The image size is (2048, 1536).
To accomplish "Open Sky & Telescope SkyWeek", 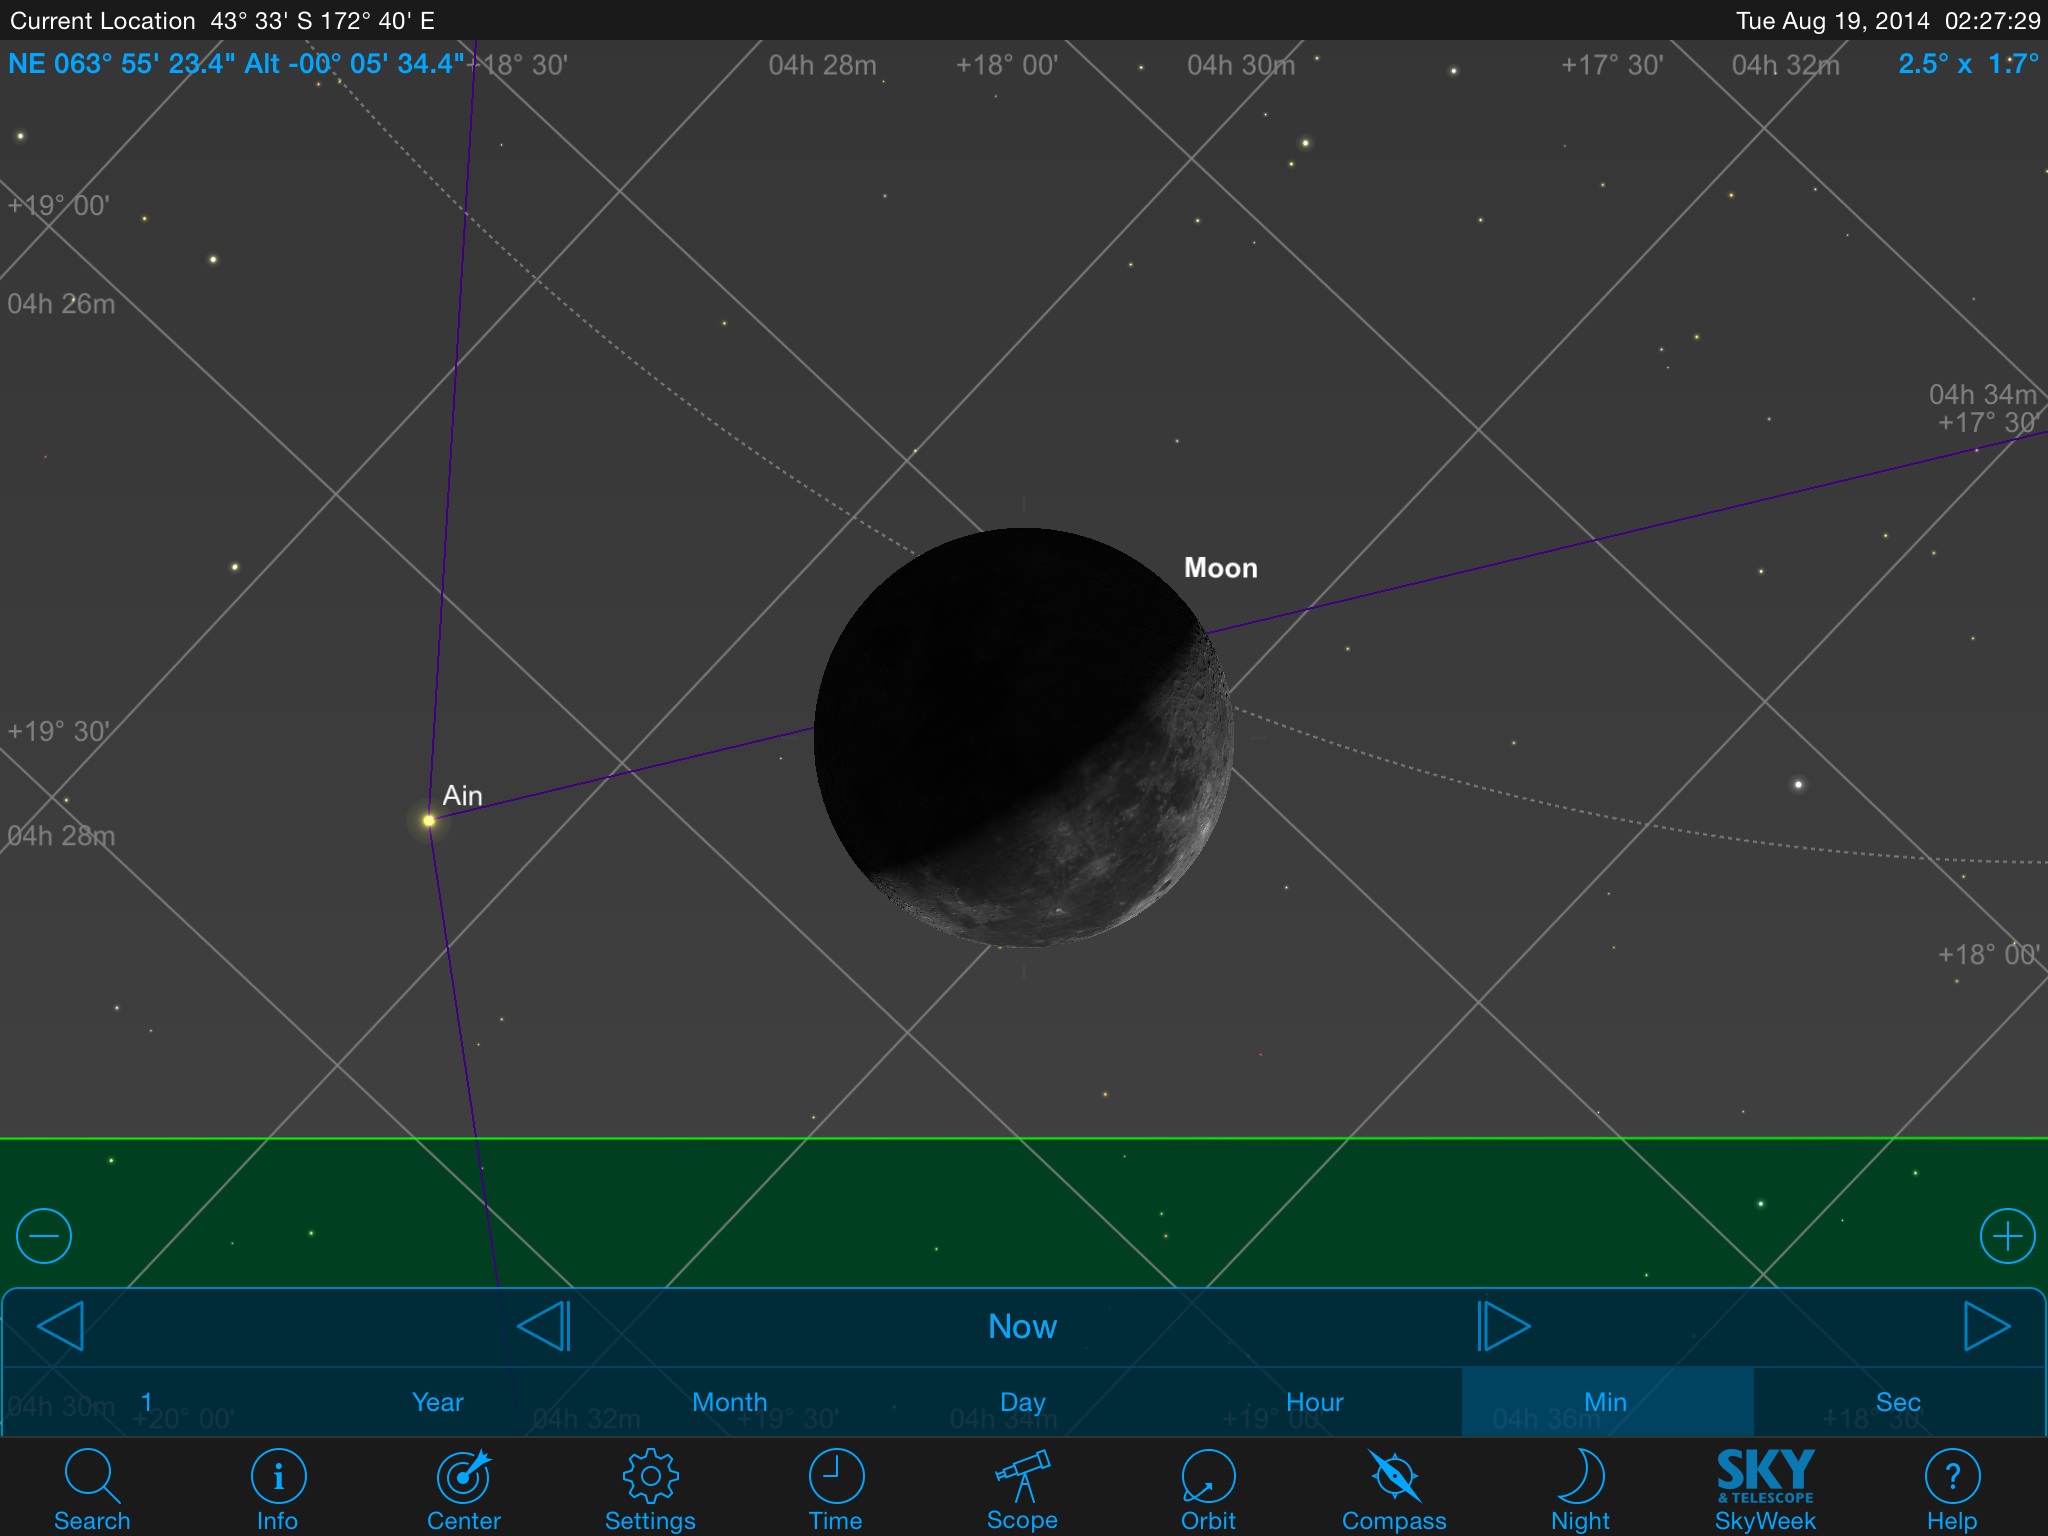I will click(1765, 1489).
